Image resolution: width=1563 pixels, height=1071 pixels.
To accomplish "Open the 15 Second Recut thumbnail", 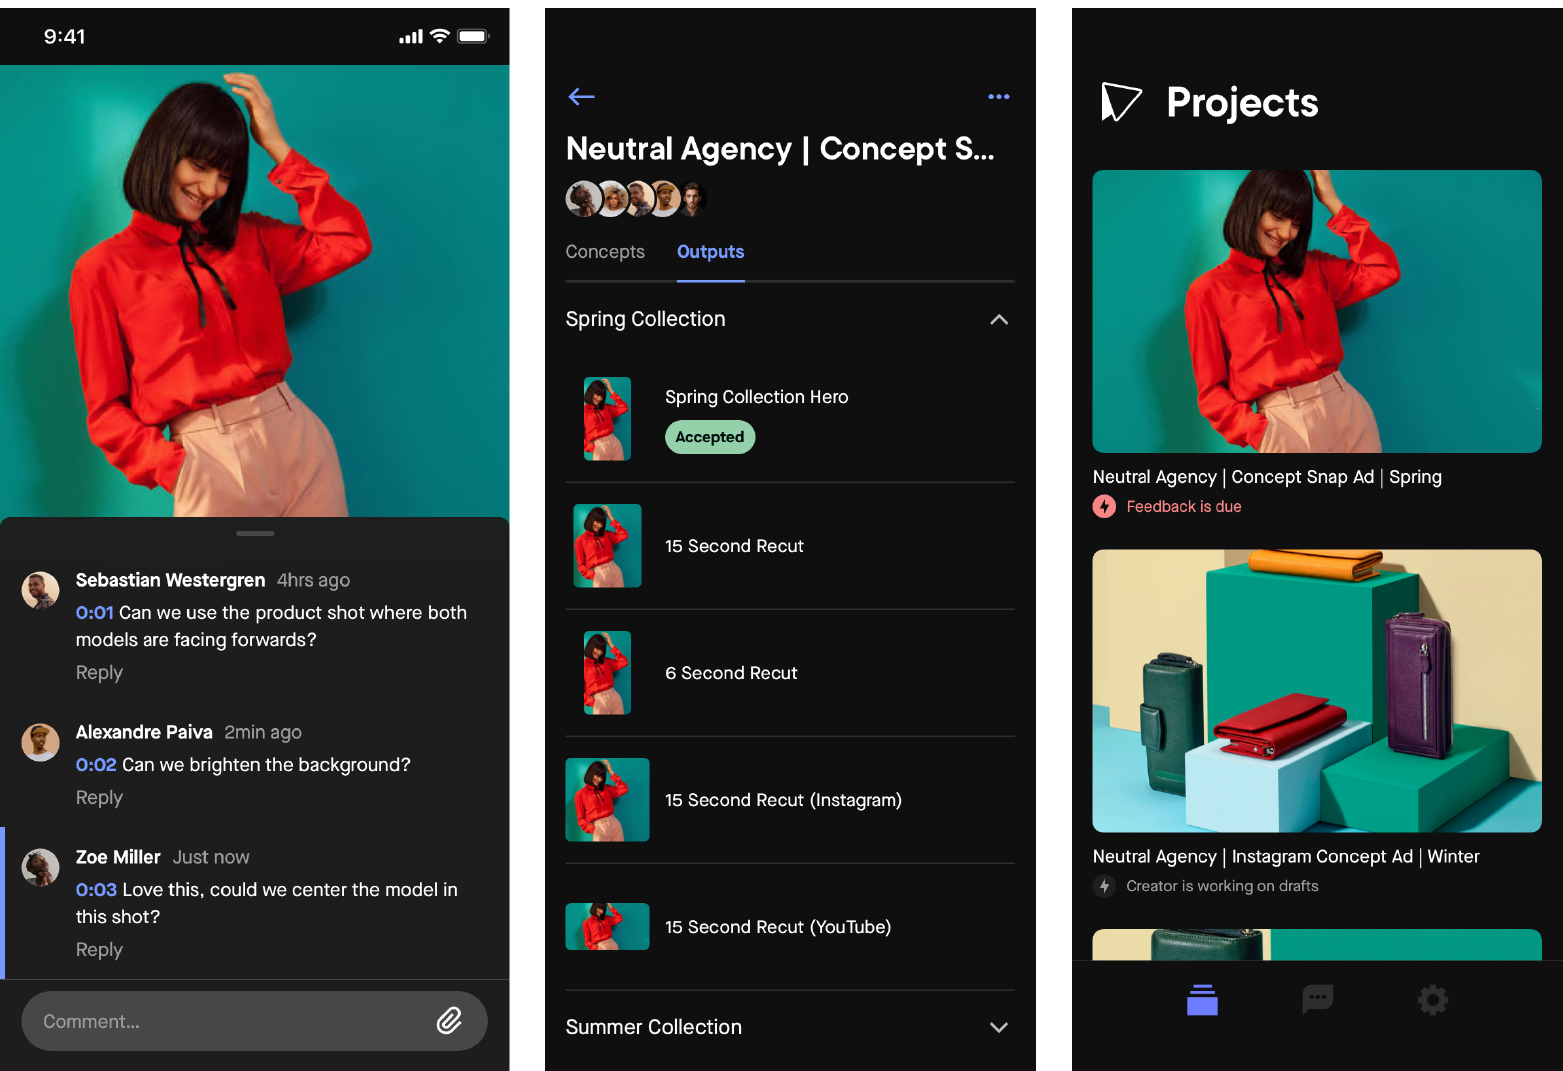I will [x=607, y=545].
